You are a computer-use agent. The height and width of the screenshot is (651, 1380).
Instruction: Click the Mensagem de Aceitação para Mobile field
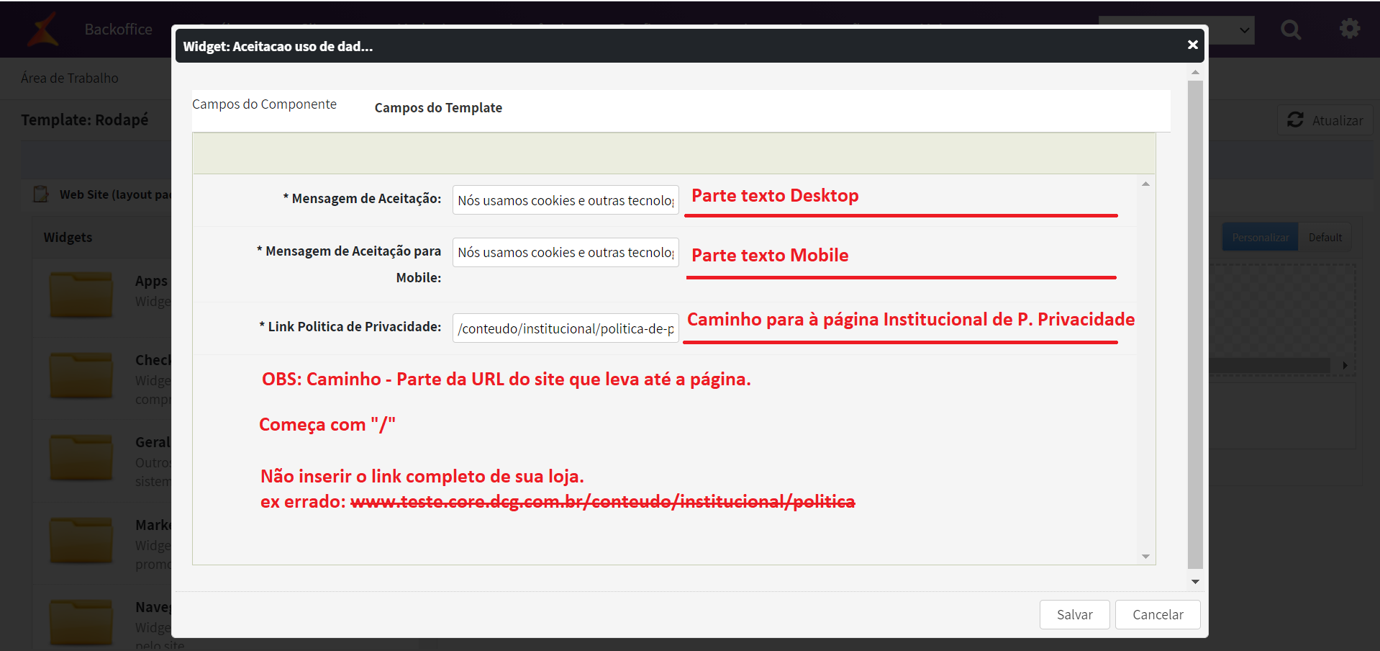(565, 252)
